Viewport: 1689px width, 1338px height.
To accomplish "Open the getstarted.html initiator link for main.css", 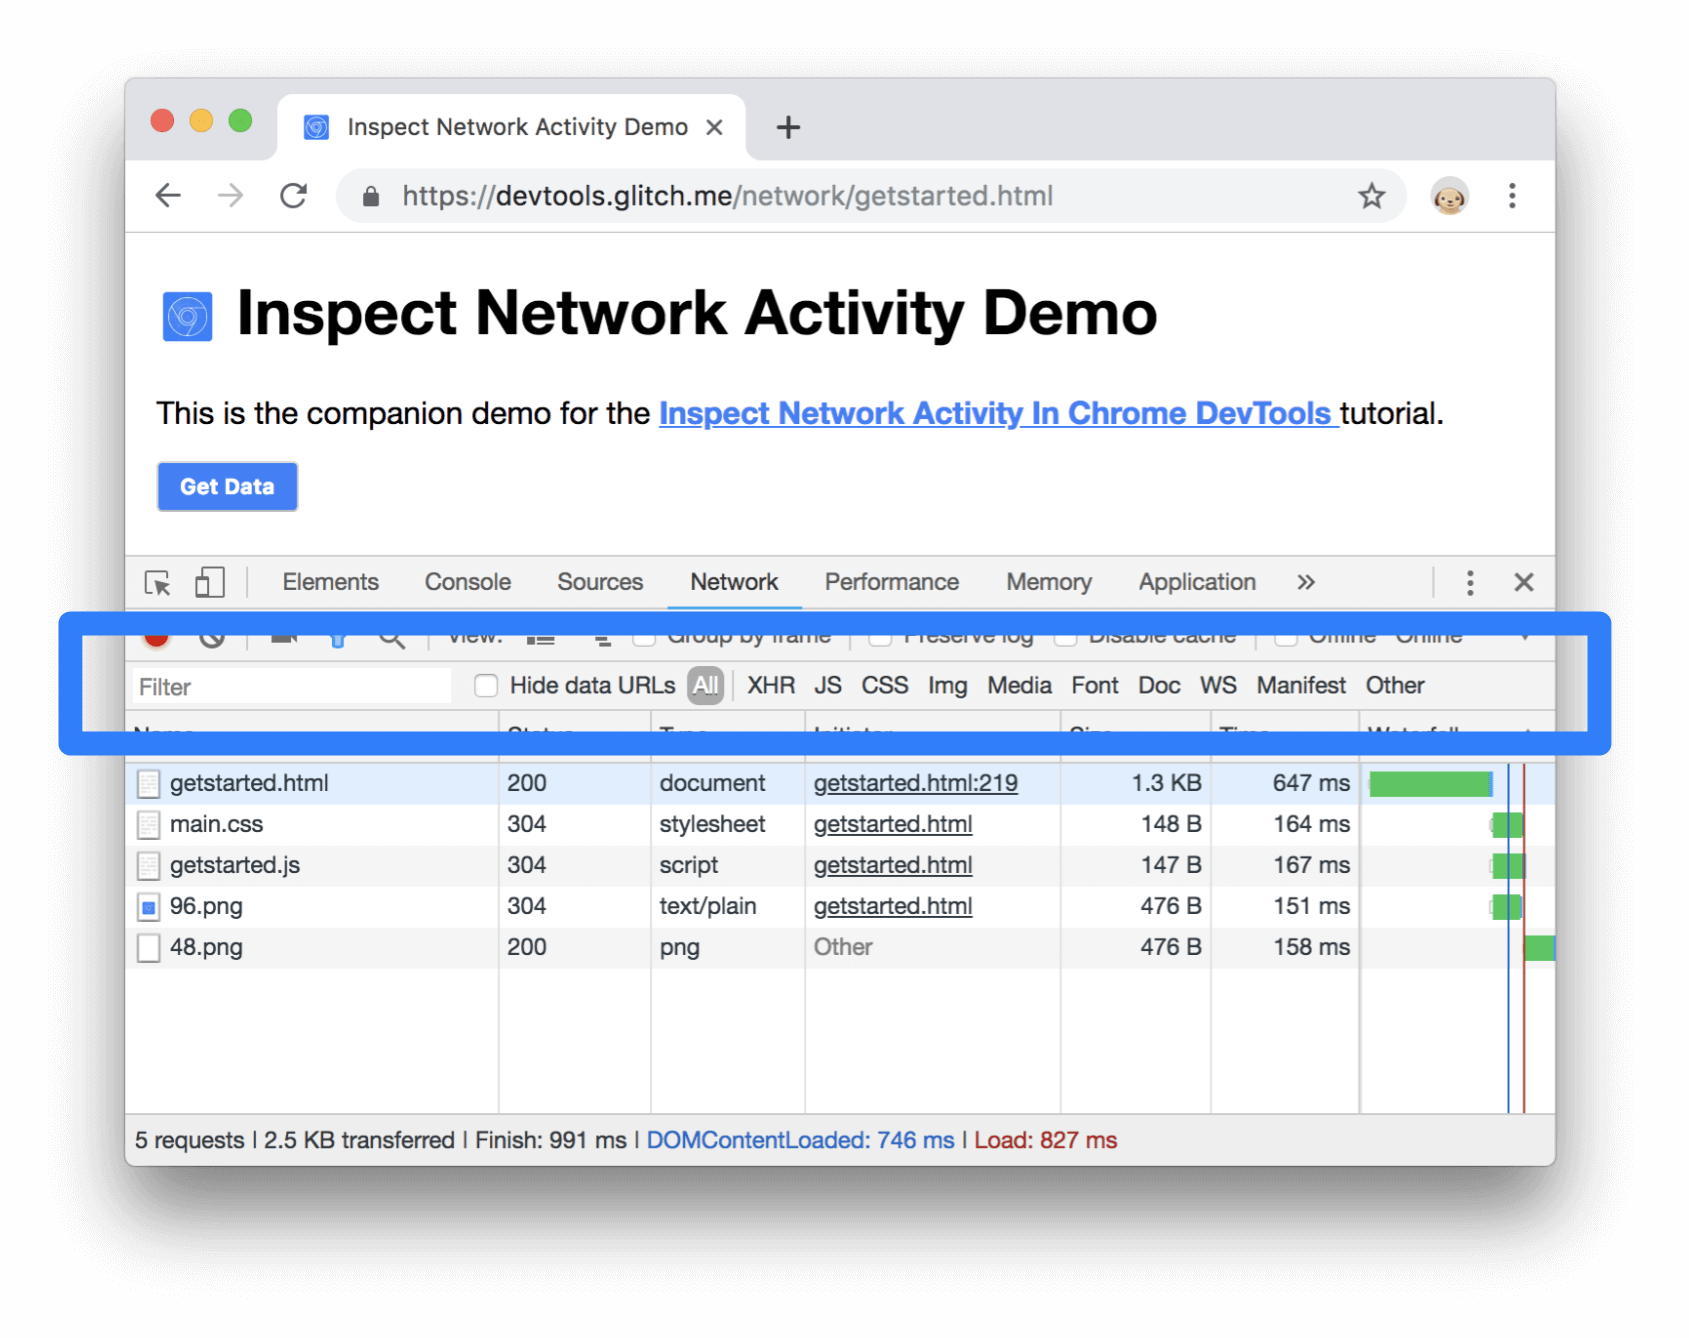I will (x=893, y=825).
